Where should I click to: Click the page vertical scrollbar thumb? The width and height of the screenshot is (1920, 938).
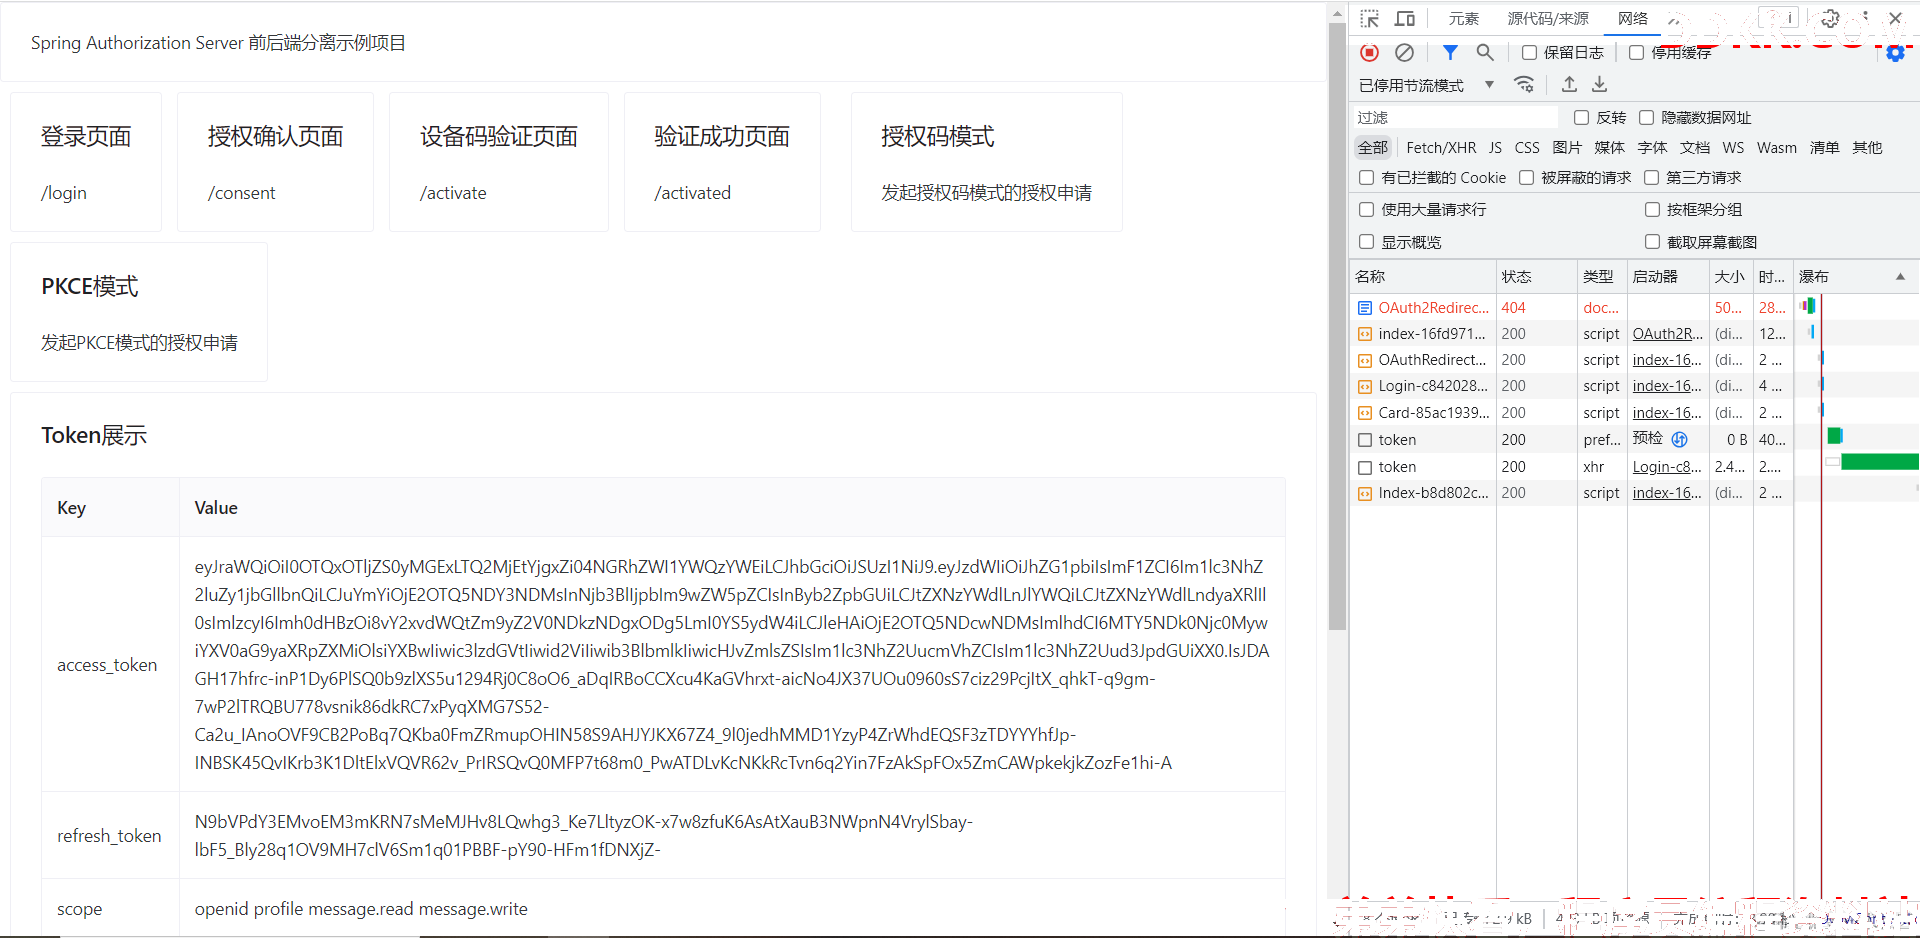click(x=1337, y=325)
